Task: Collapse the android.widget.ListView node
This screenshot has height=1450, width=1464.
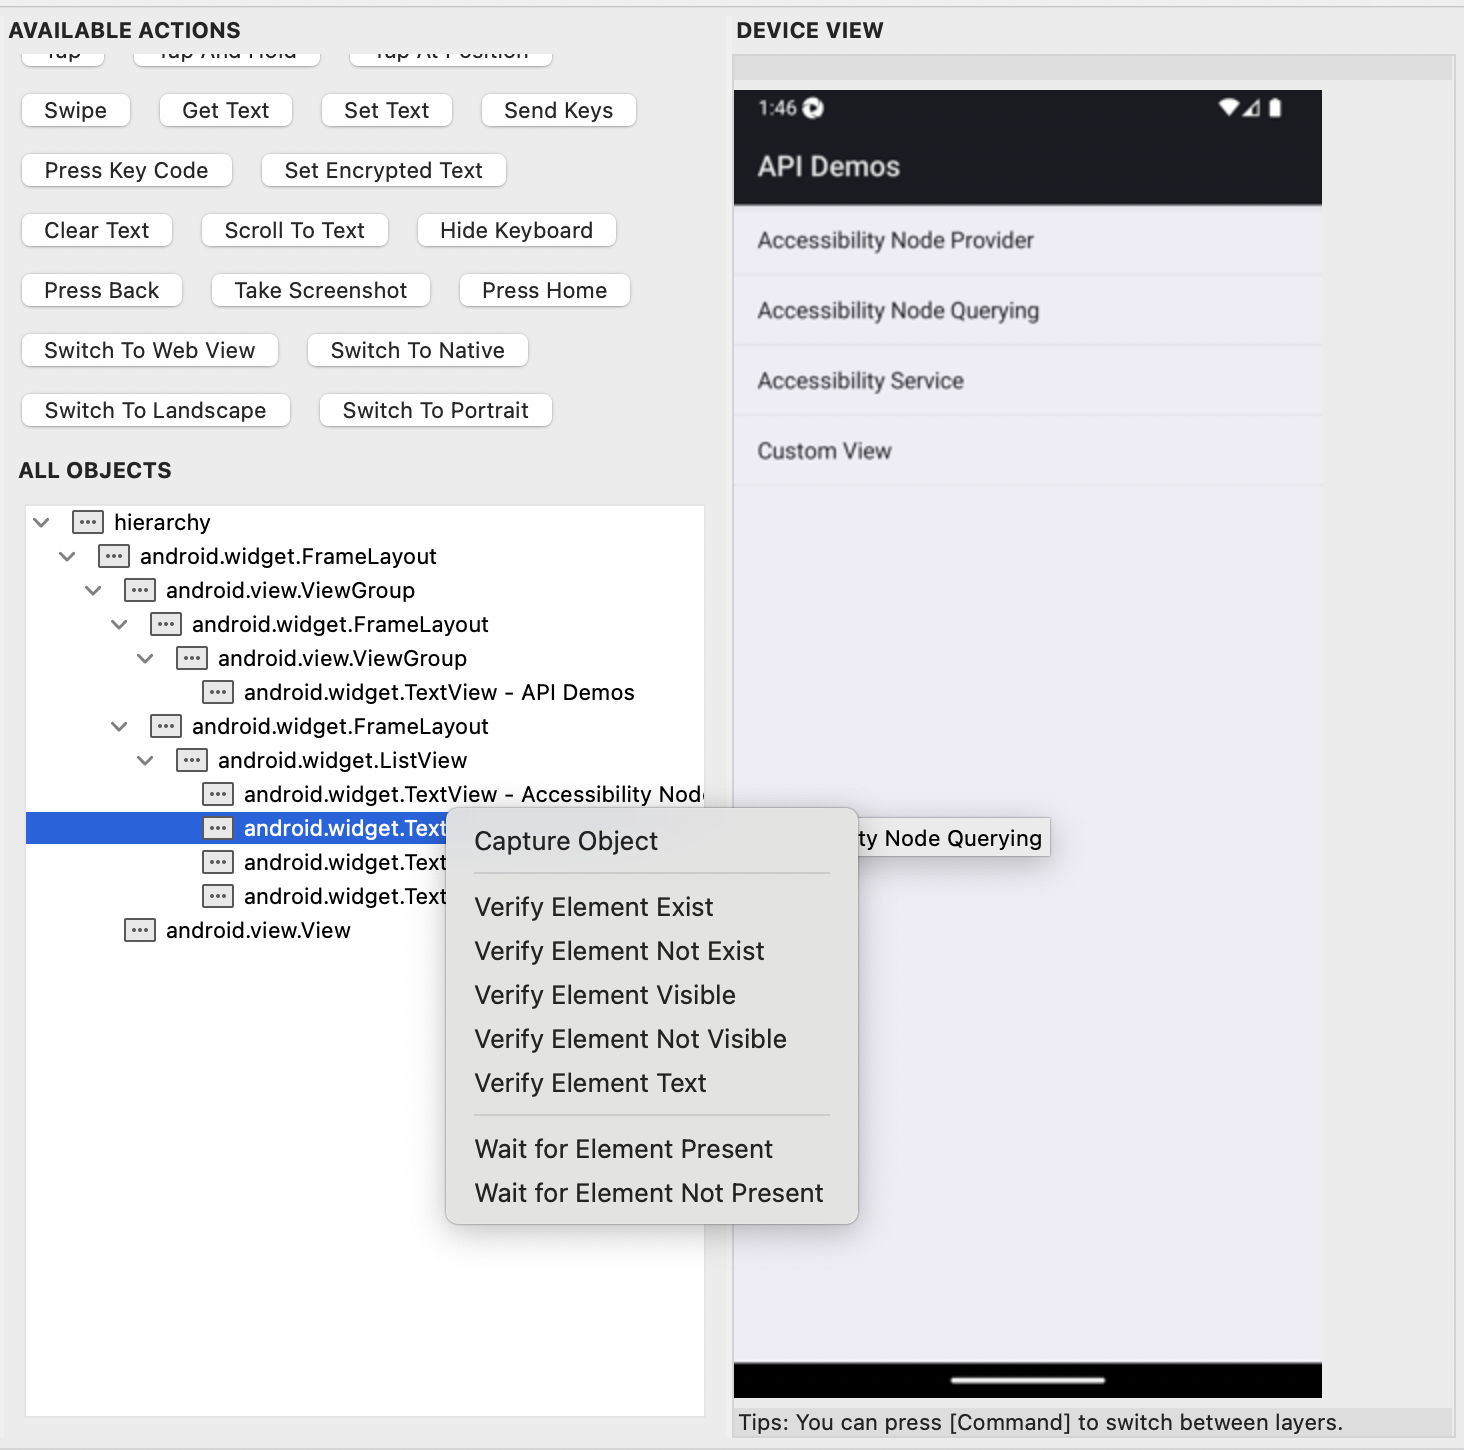Action: (145, 760)
